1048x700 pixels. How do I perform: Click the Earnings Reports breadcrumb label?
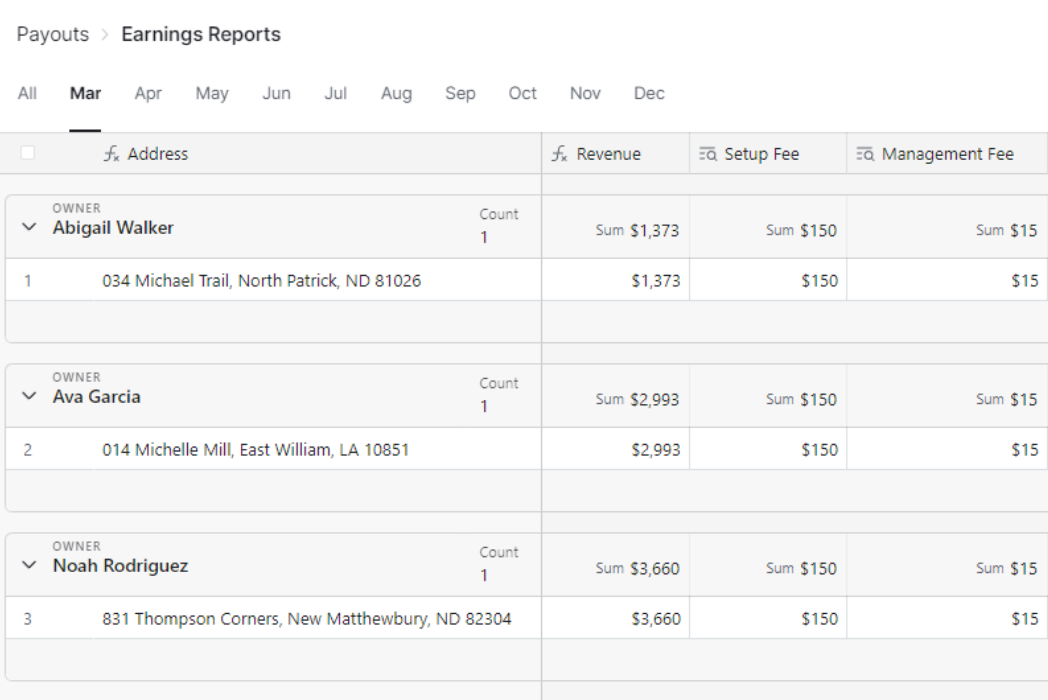pyautogui.click(x=200, y=33)
